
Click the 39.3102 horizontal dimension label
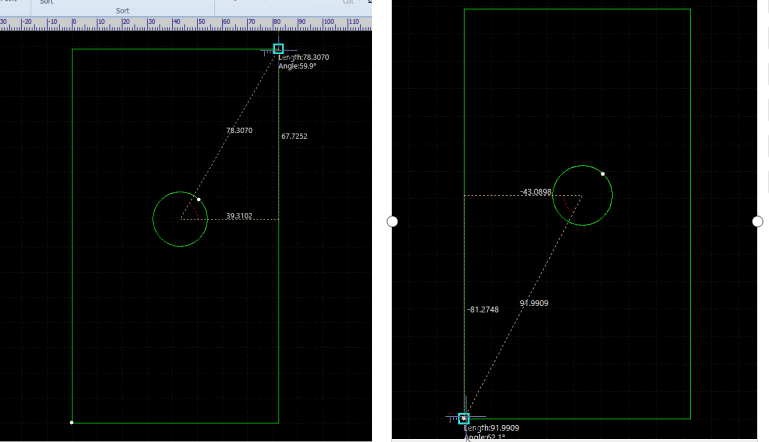[239, 216]
